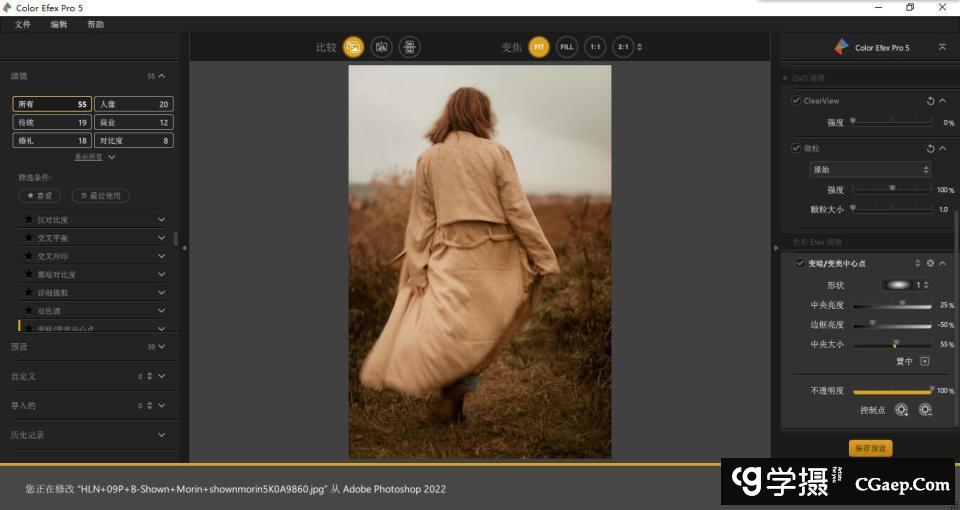Viewport: 960px width, 510px height.
Task: Set zoom to 1:1
Action: (595, 47)
